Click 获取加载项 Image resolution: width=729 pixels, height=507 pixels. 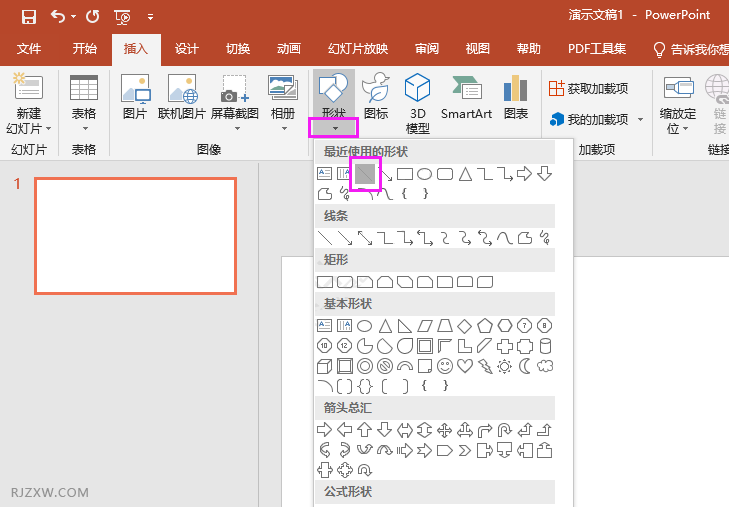589,88
